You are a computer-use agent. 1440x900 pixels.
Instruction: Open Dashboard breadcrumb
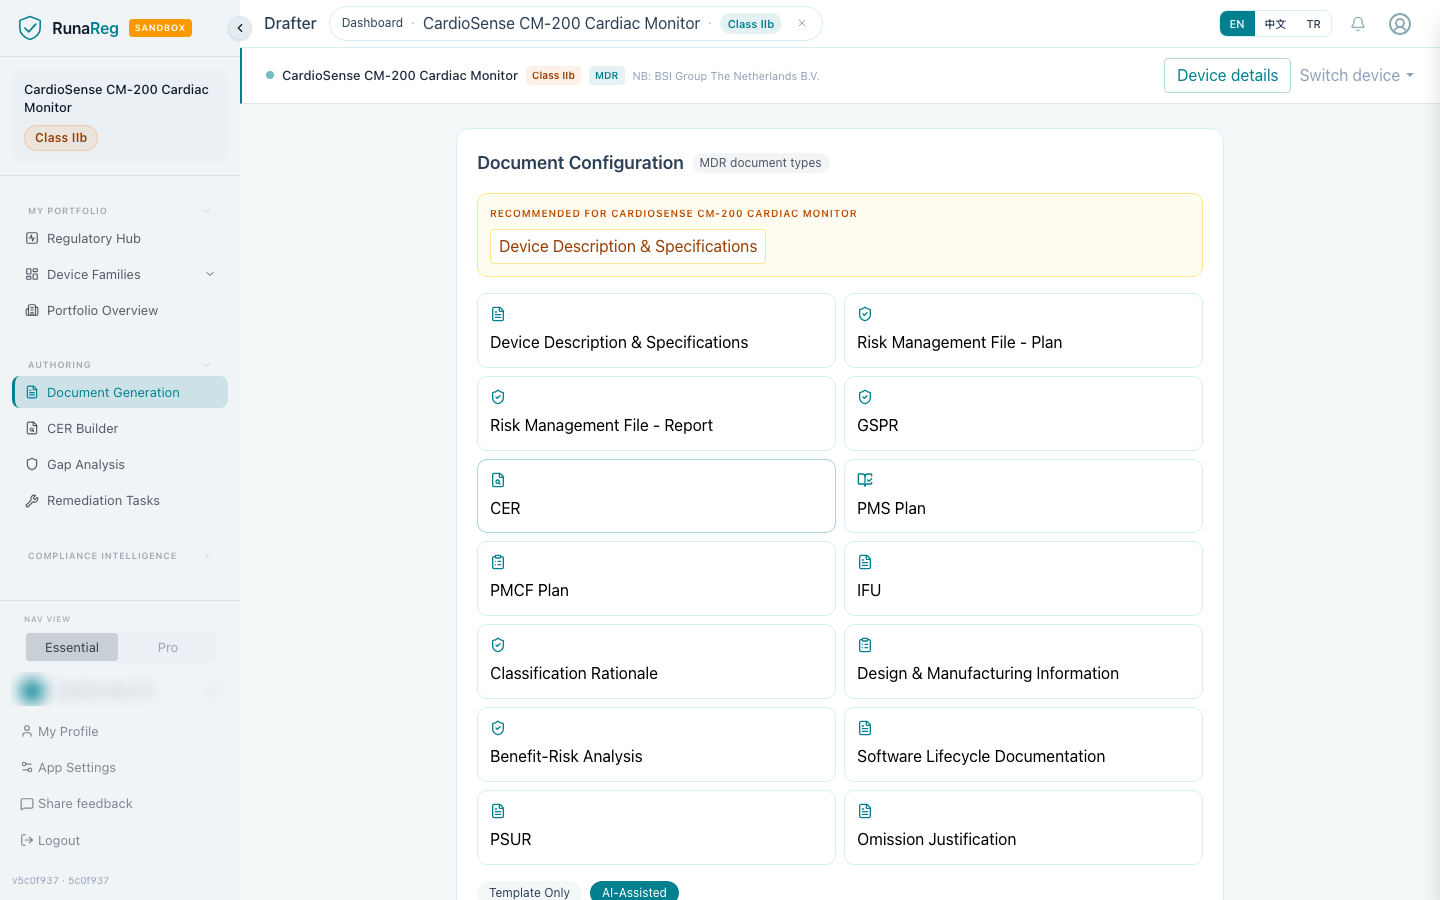click(372, 23)
